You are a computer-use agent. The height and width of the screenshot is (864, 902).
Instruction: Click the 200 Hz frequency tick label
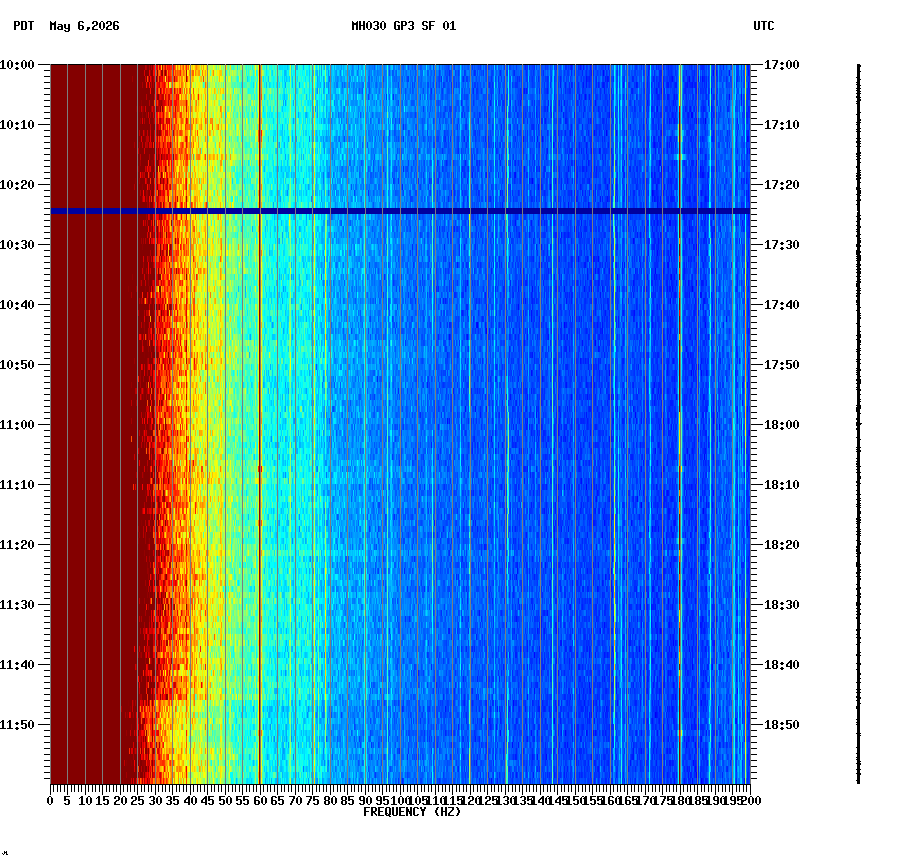tap(751, 801)
